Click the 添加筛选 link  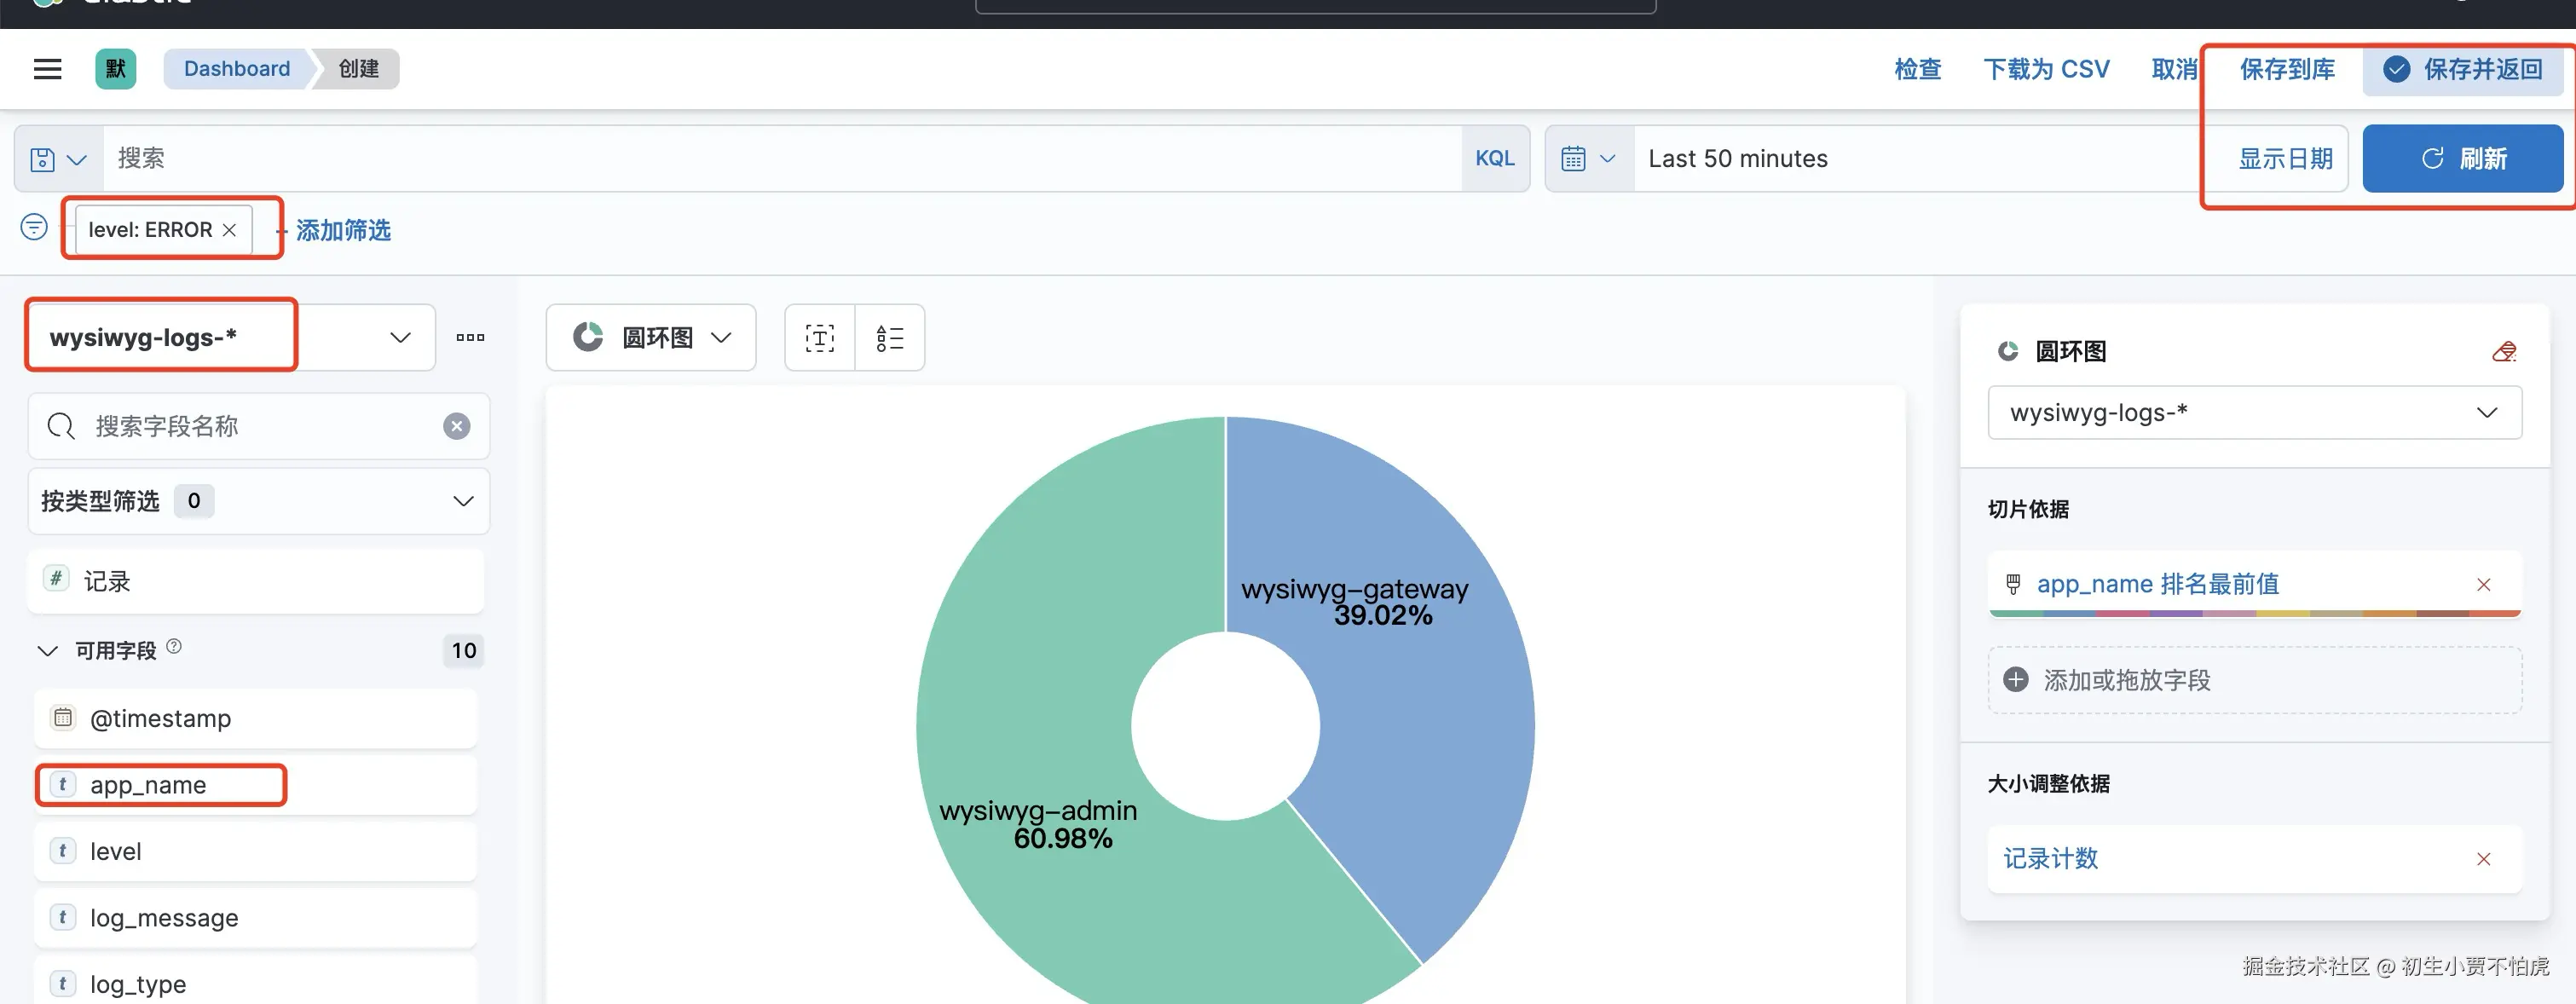343,231
